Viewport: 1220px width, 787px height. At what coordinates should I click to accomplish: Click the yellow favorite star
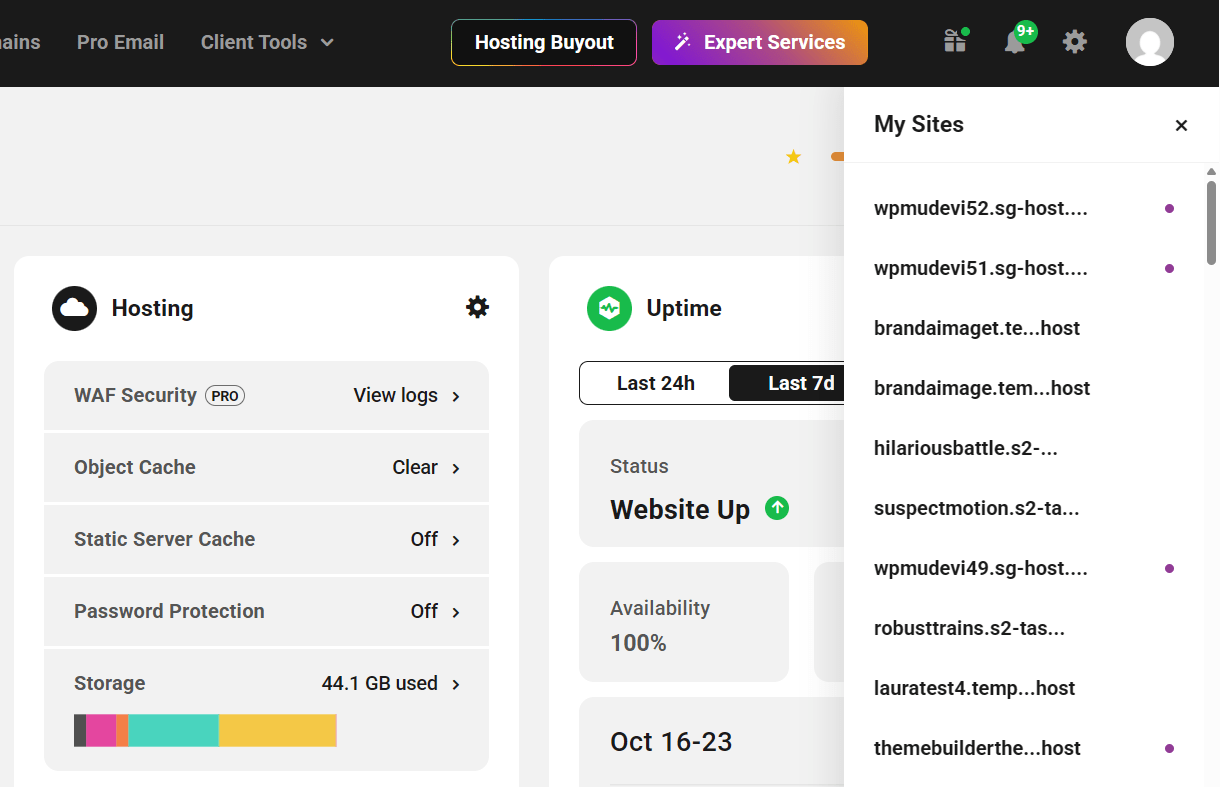pos(793,157)
